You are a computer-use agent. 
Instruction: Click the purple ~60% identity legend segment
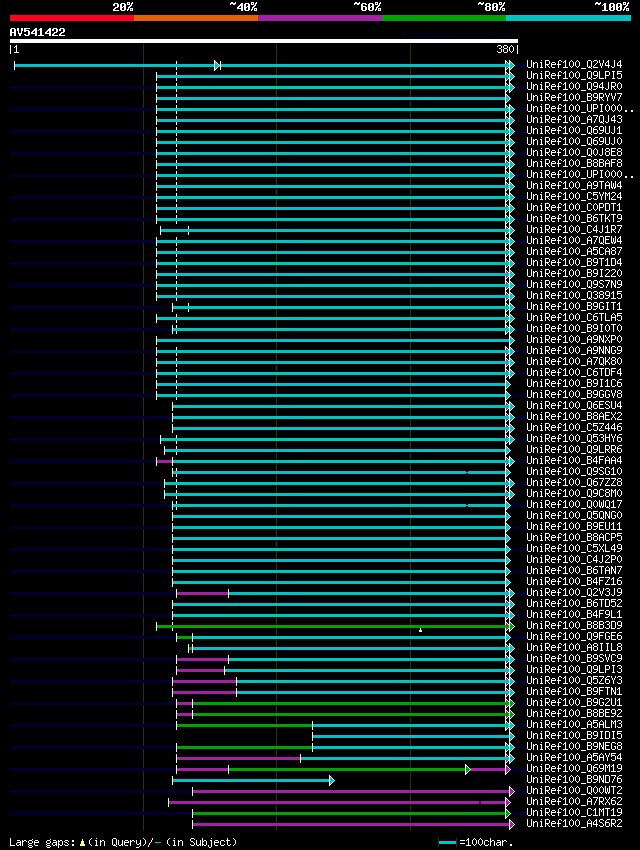[x=320, y=18]
